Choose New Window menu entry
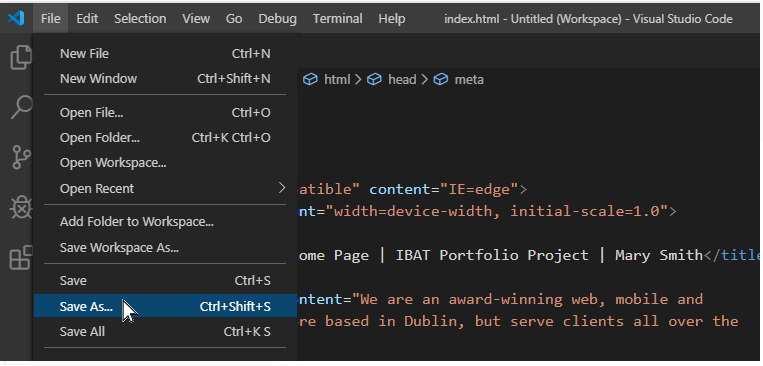763x366 pixels. click(x=165, y=78)
